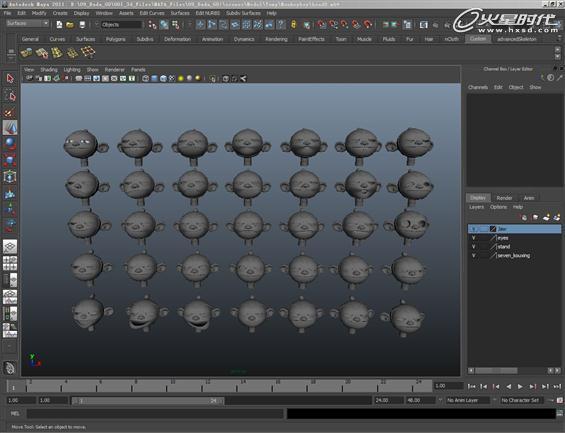Click wireframe cube icon in panel toolbar
The width and height of the screenshot is (565, 433).
tap(146, 78)
